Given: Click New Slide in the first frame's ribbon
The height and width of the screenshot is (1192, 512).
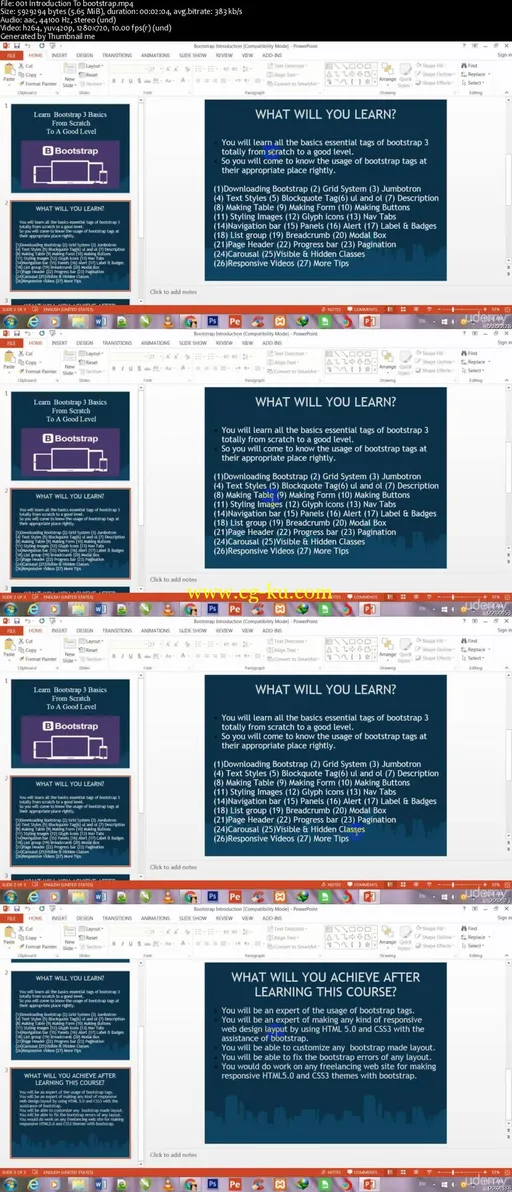Looking at the screenshot, I should click(69, 75).
